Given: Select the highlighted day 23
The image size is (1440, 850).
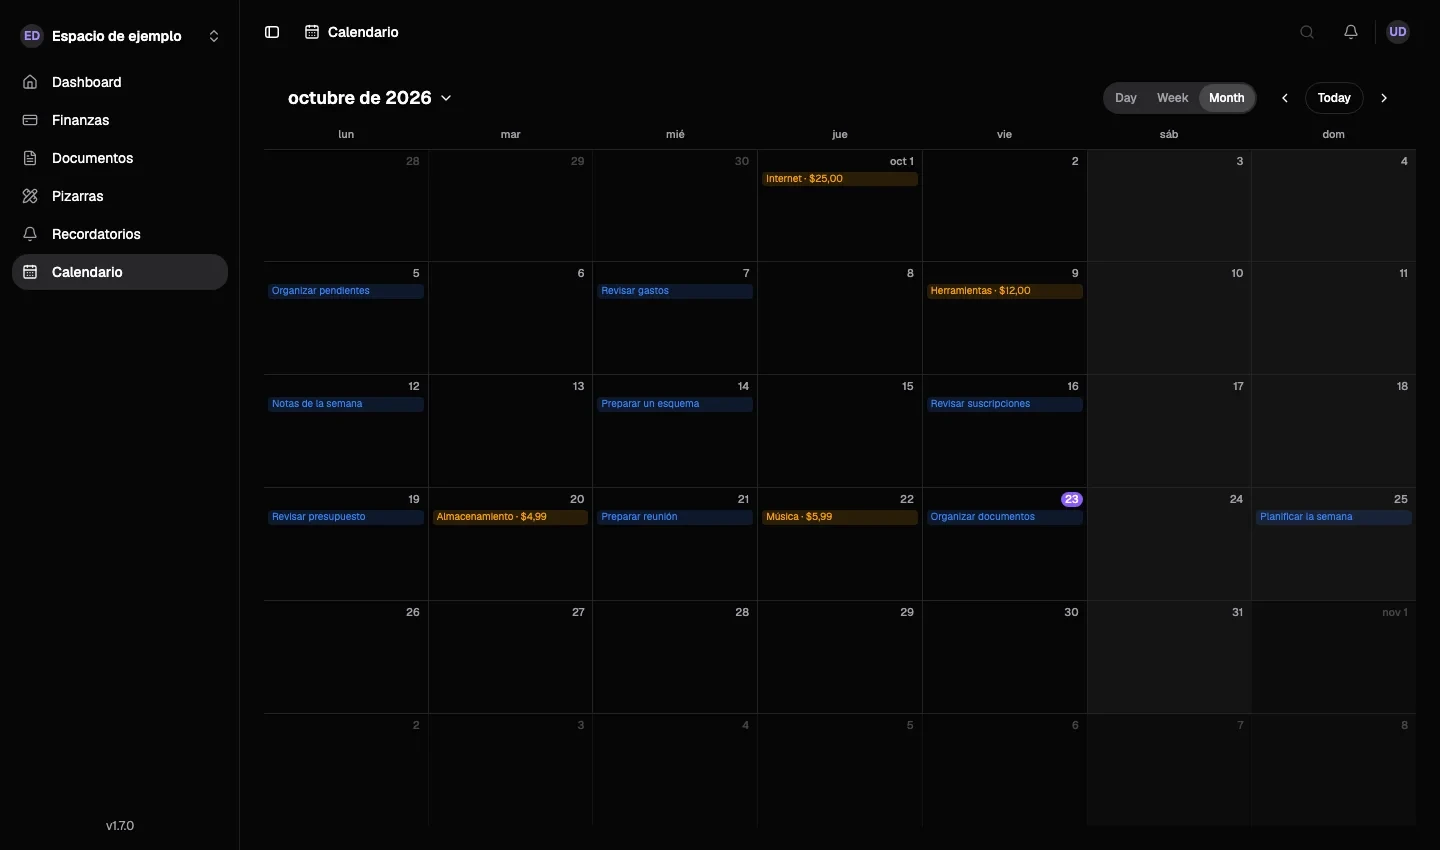Looking at the screenshot, I should click(x=1072, y=499).
